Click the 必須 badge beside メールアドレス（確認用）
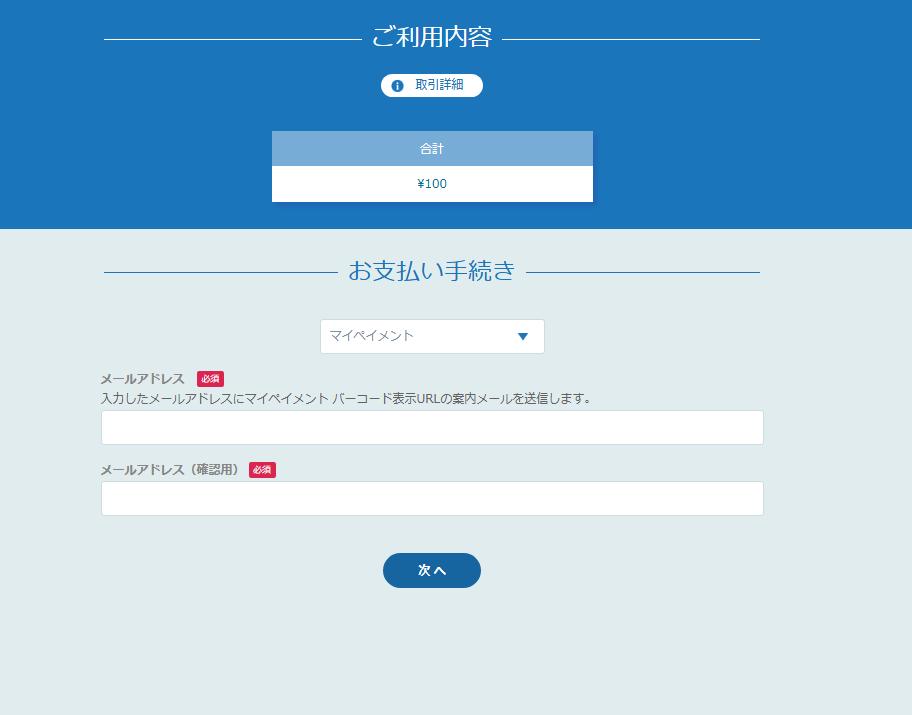Image resolution: width=912 pixels, height=715 pixels. click(262, 470)
